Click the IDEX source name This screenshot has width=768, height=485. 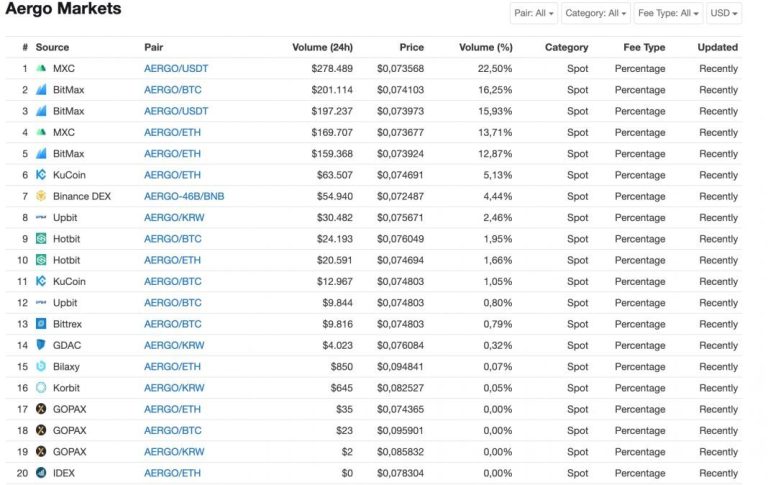(x=64, y=473)
